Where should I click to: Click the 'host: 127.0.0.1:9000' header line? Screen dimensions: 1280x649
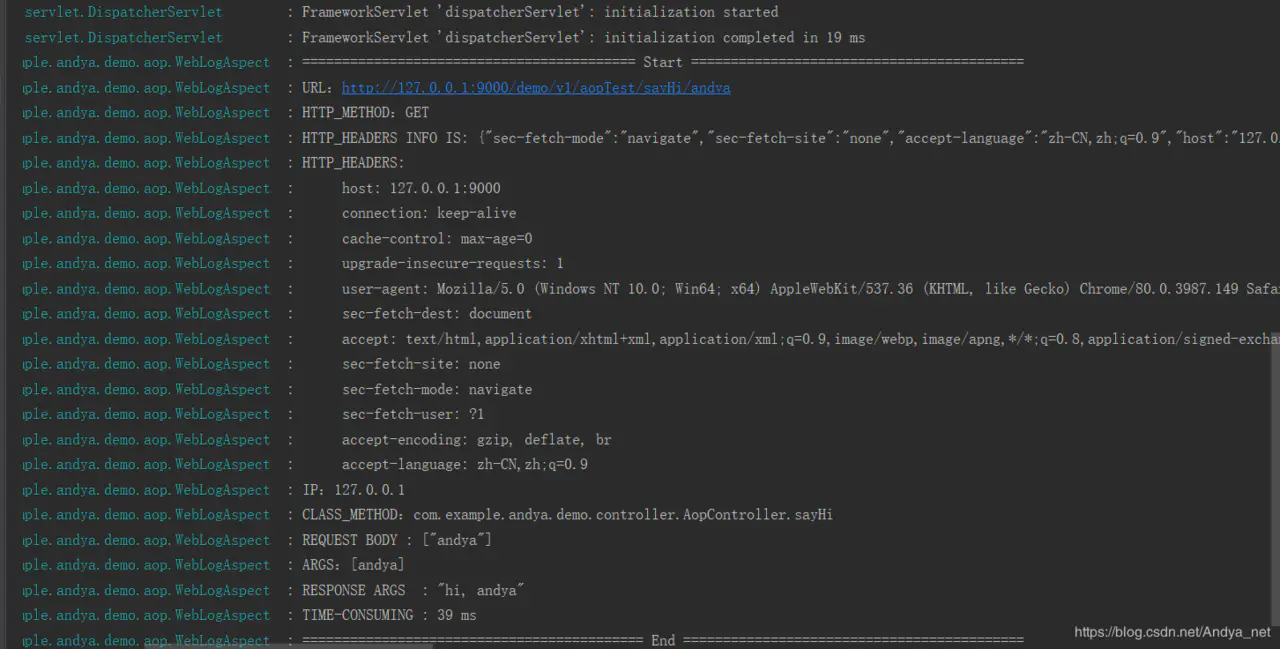tap(421, 188)
